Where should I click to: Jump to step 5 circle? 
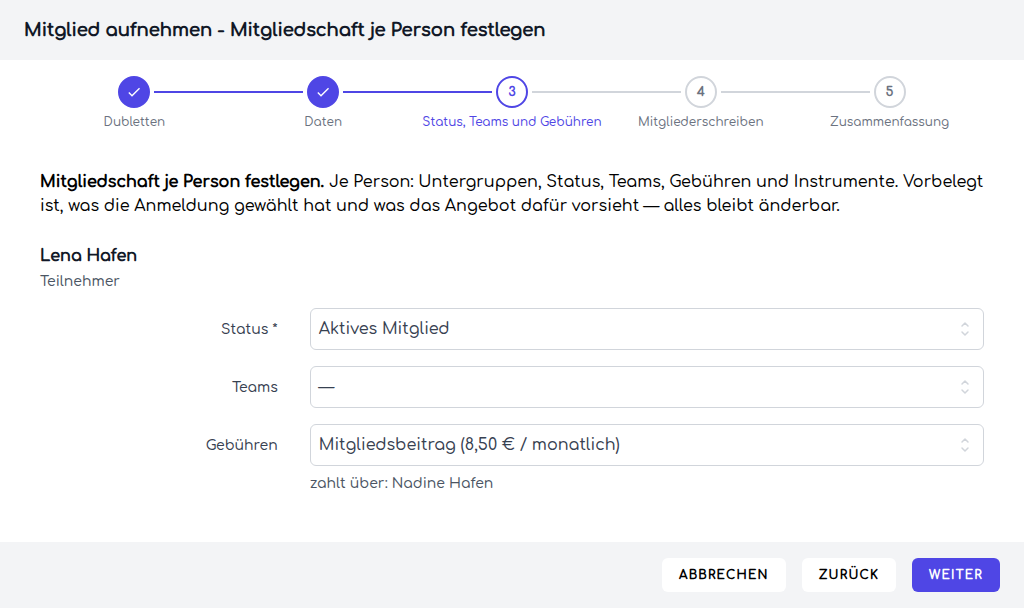[x=889, y=92]
